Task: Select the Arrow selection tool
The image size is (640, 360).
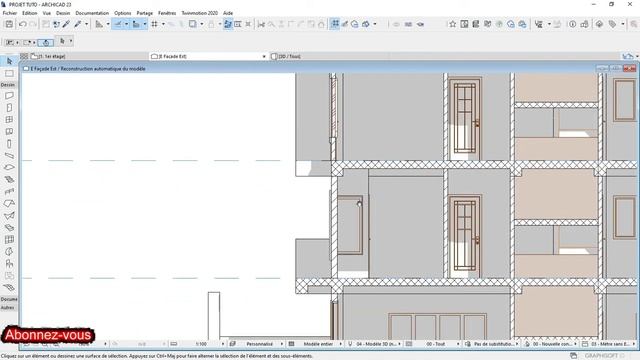Action: pyautogui.click(x=9, y=61)
